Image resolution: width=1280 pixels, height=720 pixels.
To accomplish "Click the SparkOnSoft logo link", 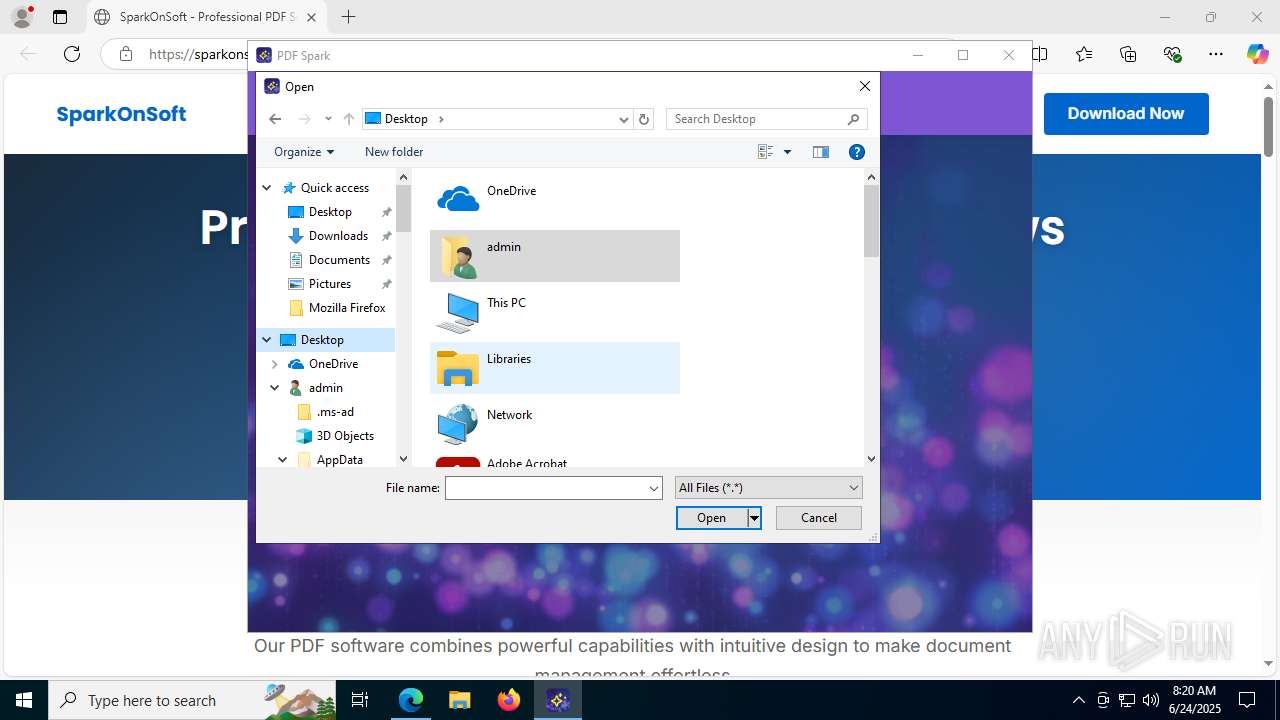I will (121, 114).
